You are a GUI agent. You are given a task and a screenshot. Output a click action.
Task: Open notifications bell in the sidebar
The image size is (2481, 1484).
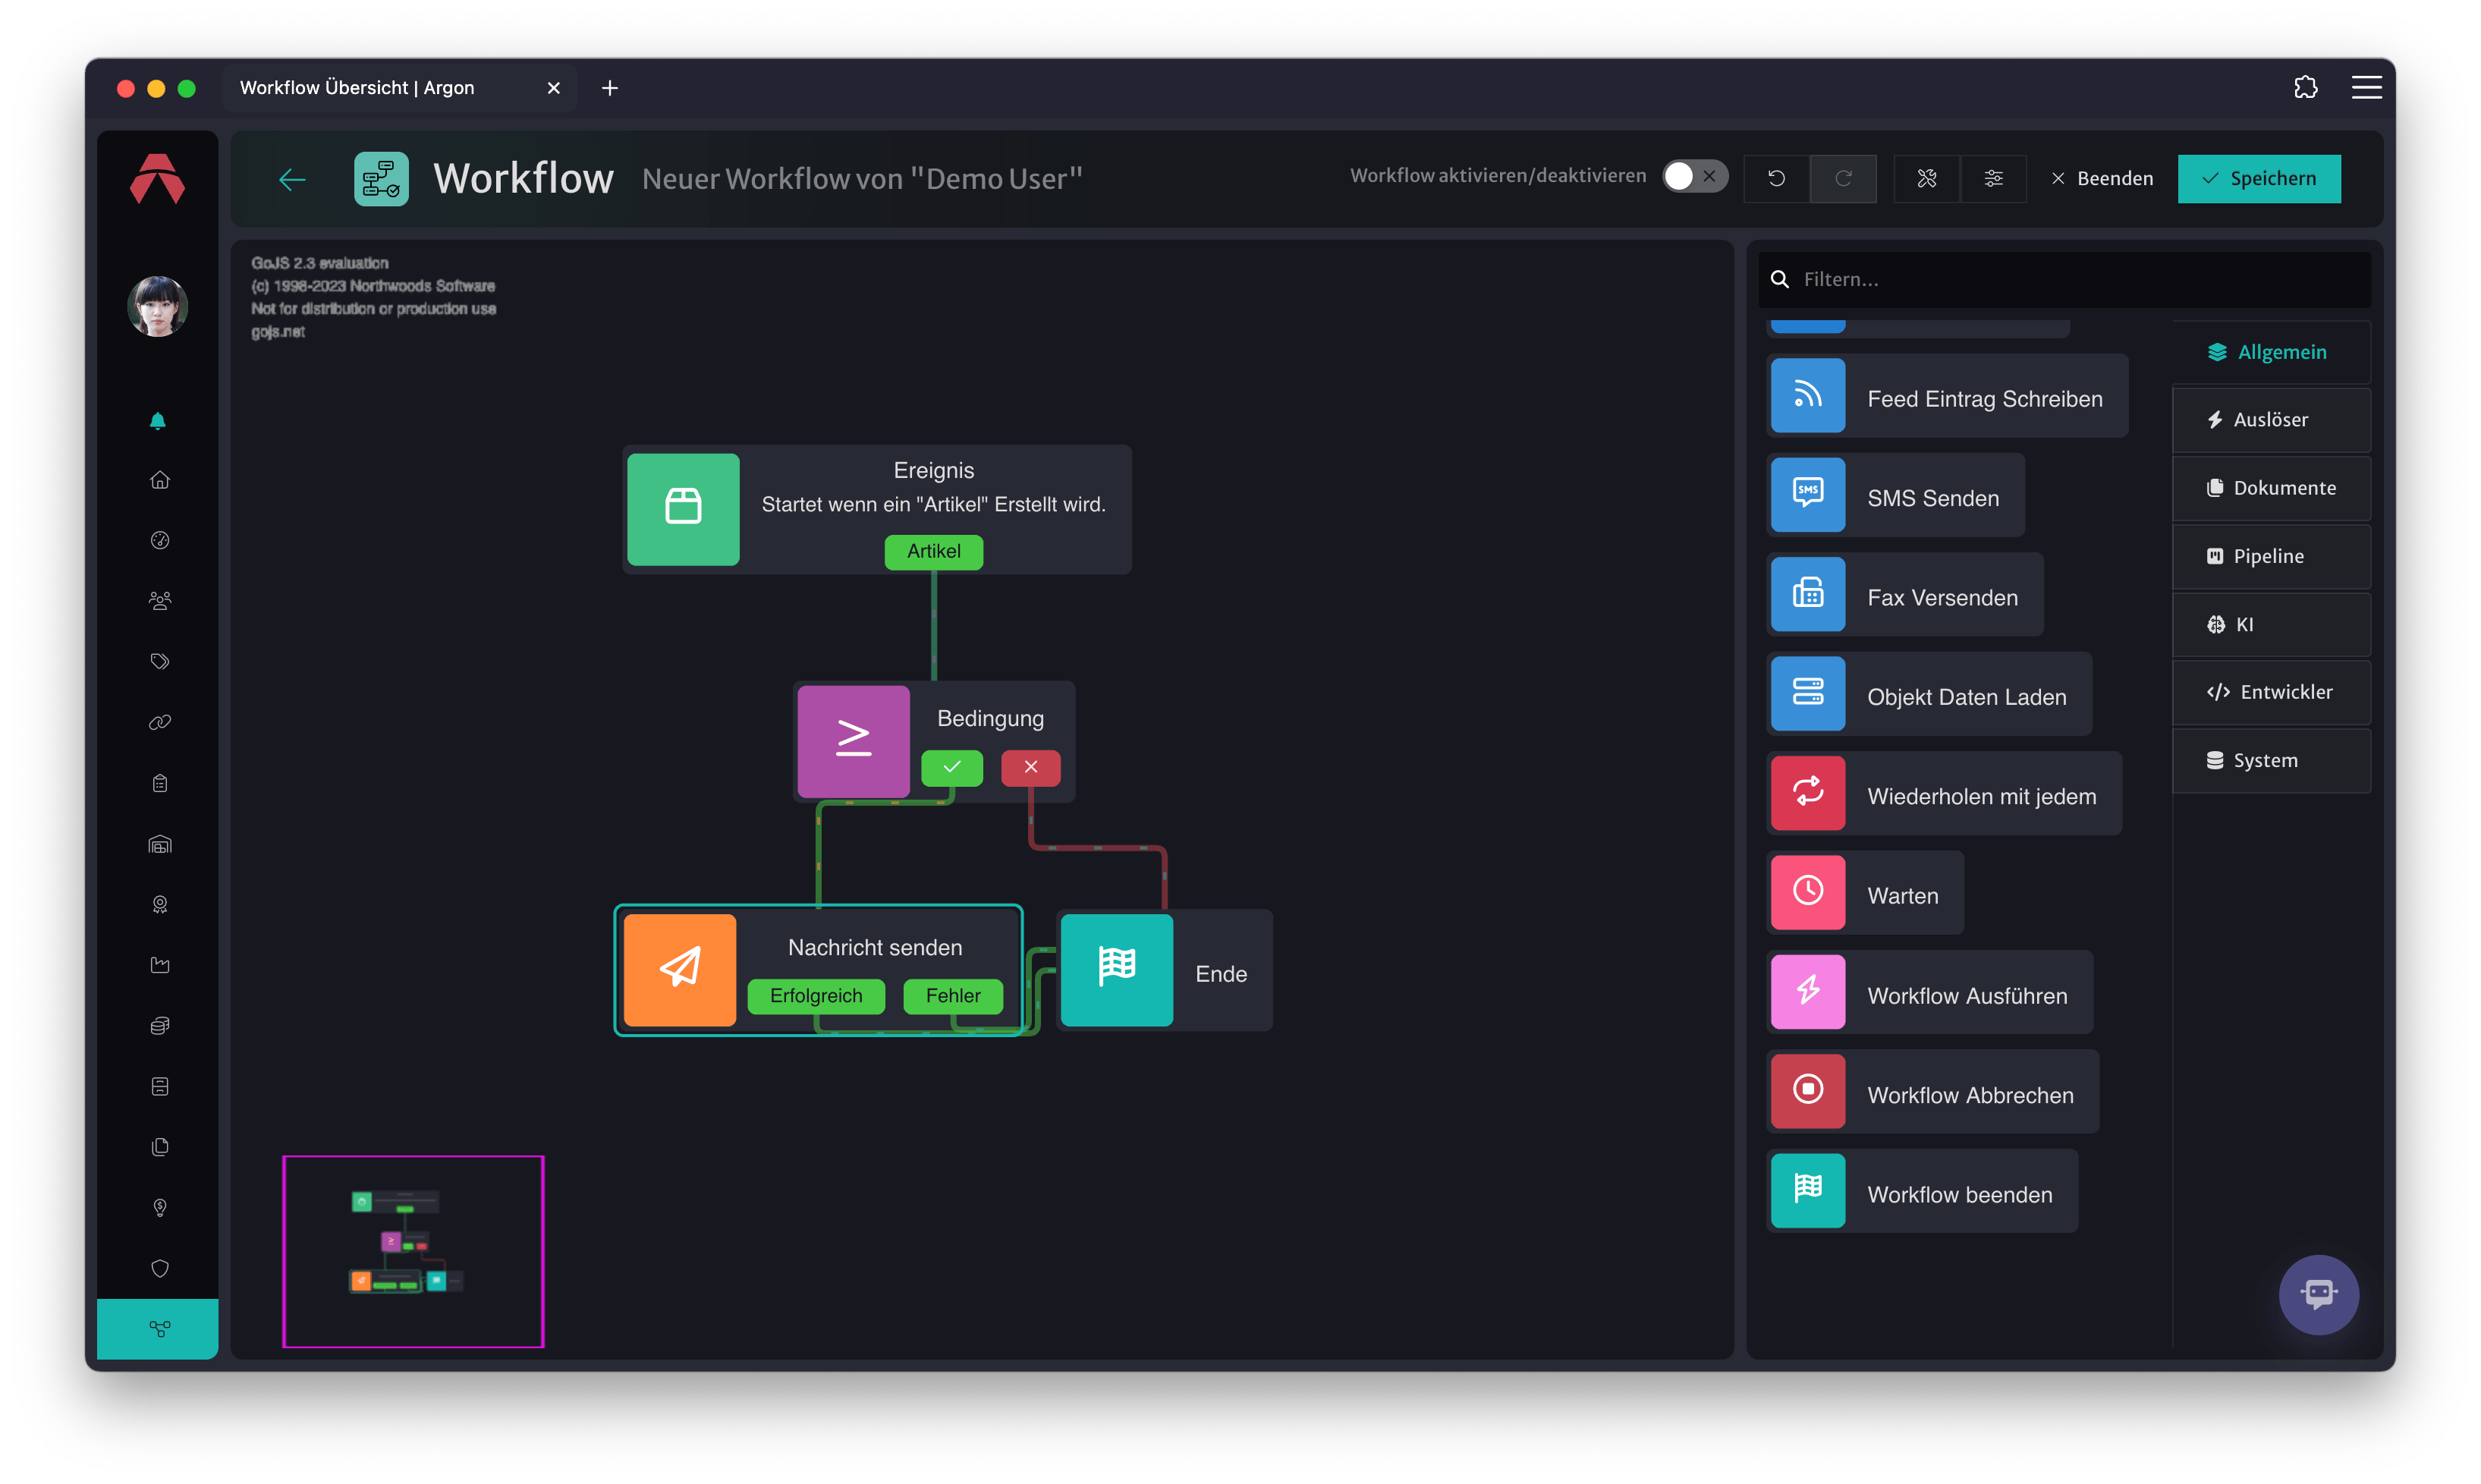pos(158,420)
